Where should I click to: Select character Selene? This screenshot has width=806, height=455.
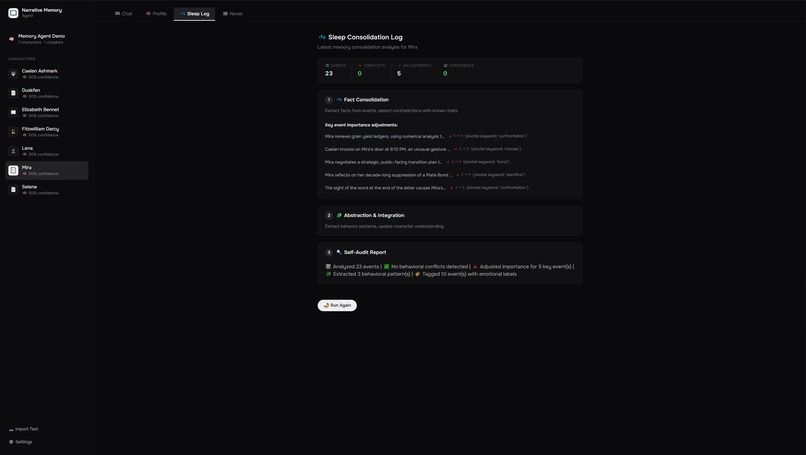47,189
